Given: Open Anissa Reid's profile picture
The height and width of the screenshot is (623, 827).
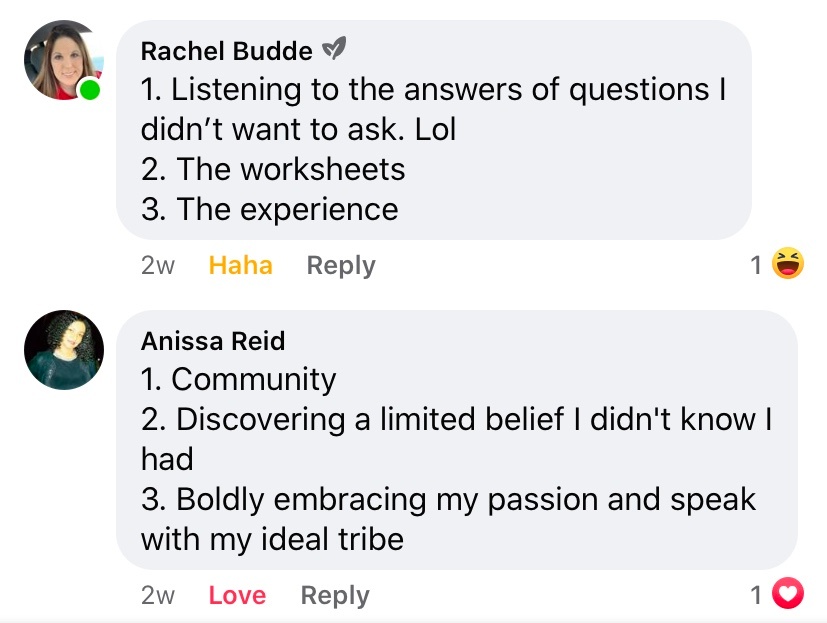Looking at the screenshot, I should (x=64, y=349).
